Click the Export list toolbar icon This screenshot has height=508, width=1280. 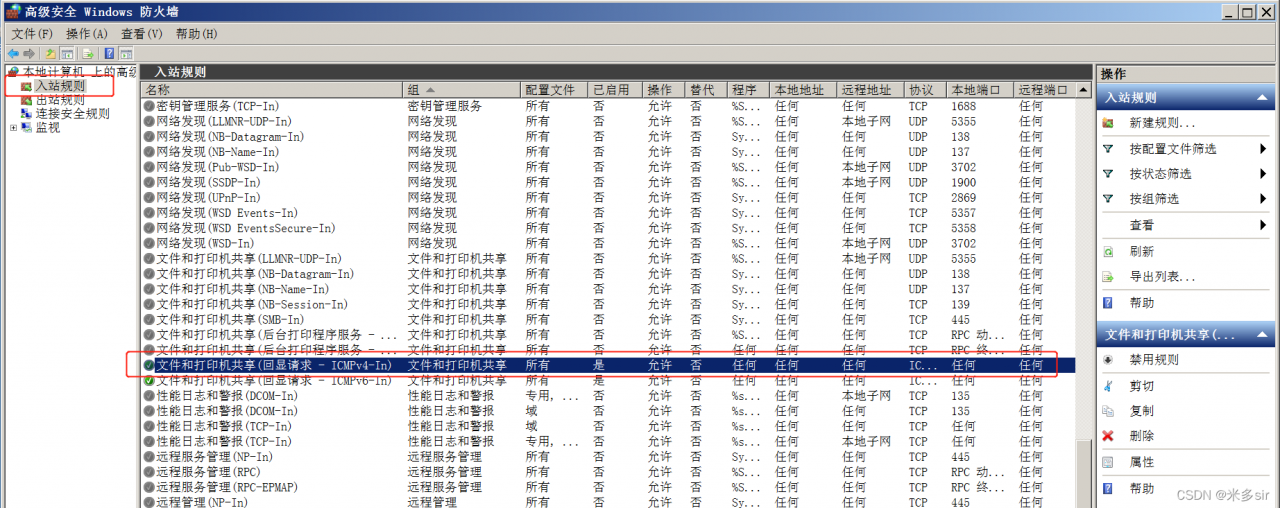tap(88, 53)
